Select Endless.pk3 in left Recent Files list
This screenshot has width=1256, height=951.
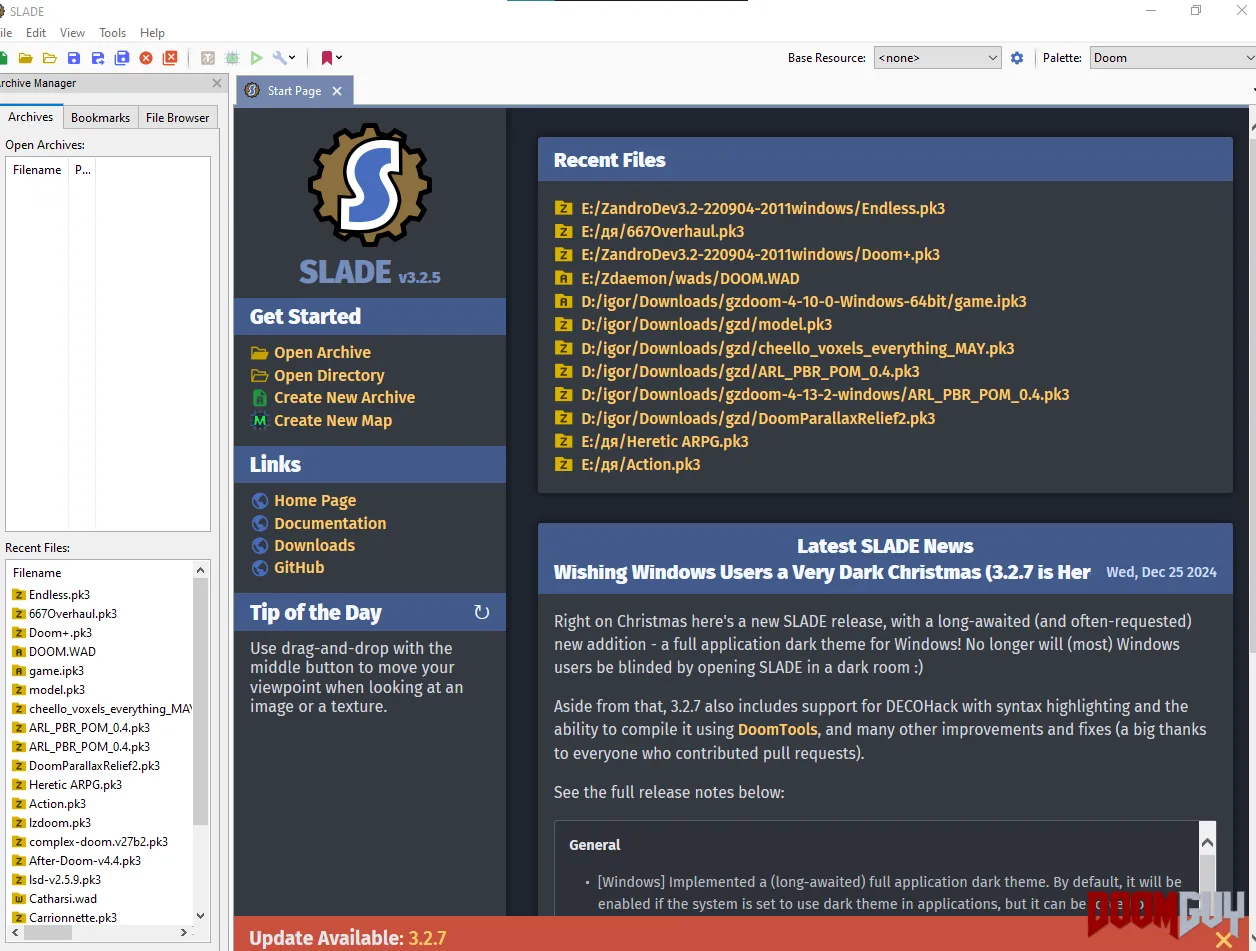[59, 595]
